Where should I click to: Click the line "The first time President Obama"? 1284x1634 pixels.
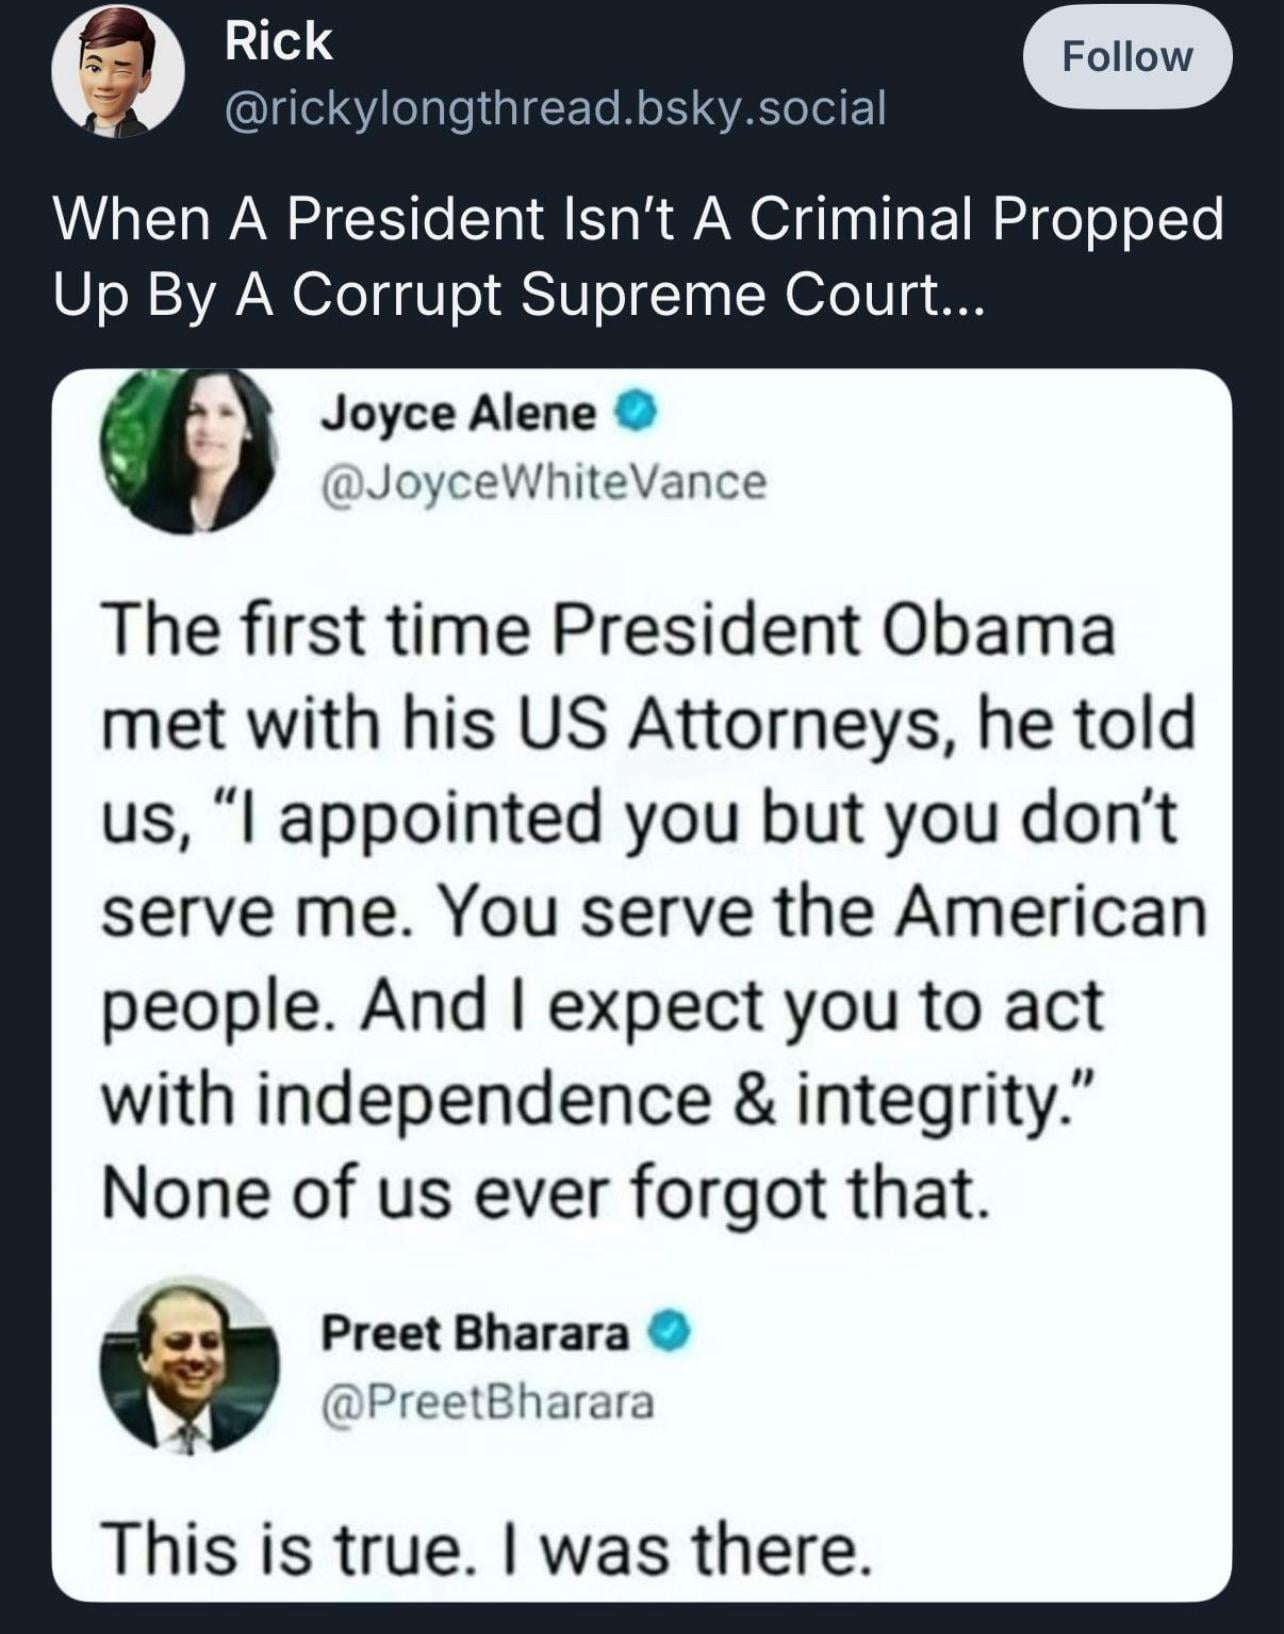[608, 631]
